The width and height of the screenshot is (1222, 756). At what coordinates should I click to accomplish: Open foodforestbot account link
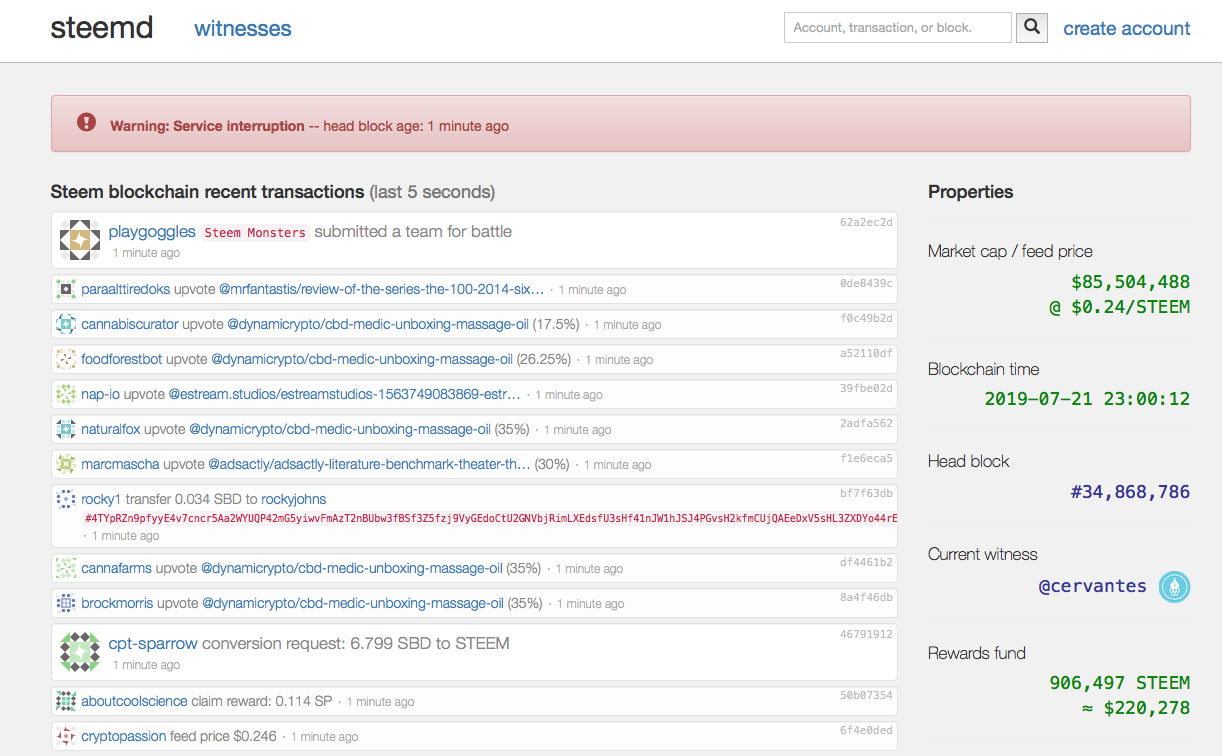[122, 359]
